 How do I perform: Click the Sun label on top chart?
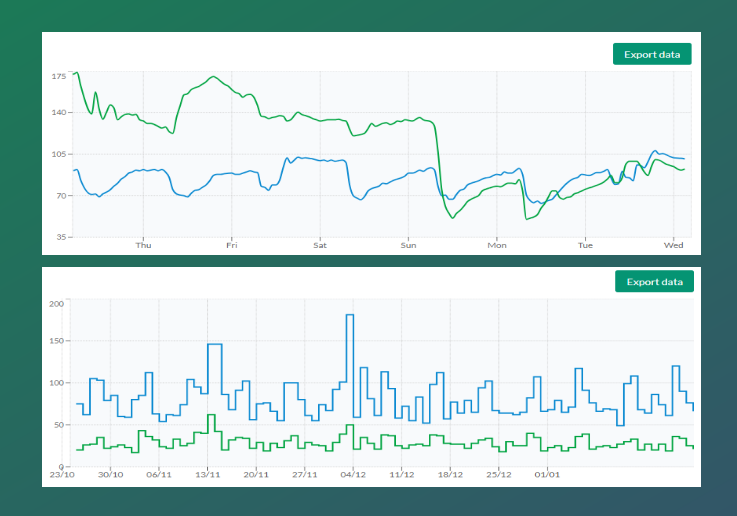point(408,245)
